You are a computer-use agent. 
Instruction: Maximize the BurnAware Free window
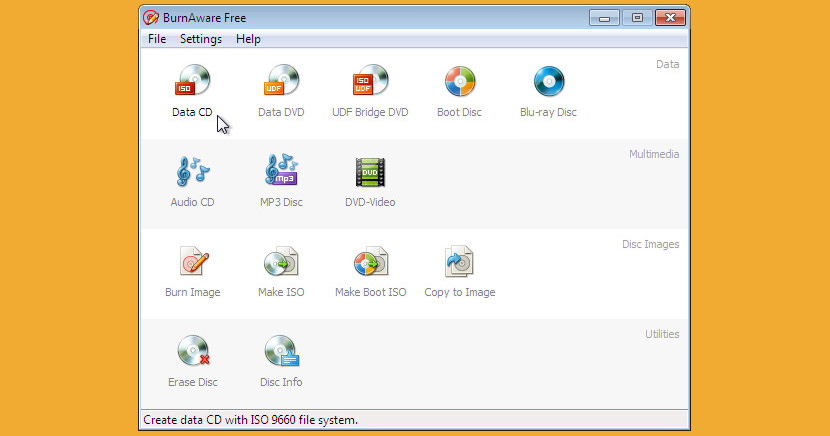[x=637, y=18]
